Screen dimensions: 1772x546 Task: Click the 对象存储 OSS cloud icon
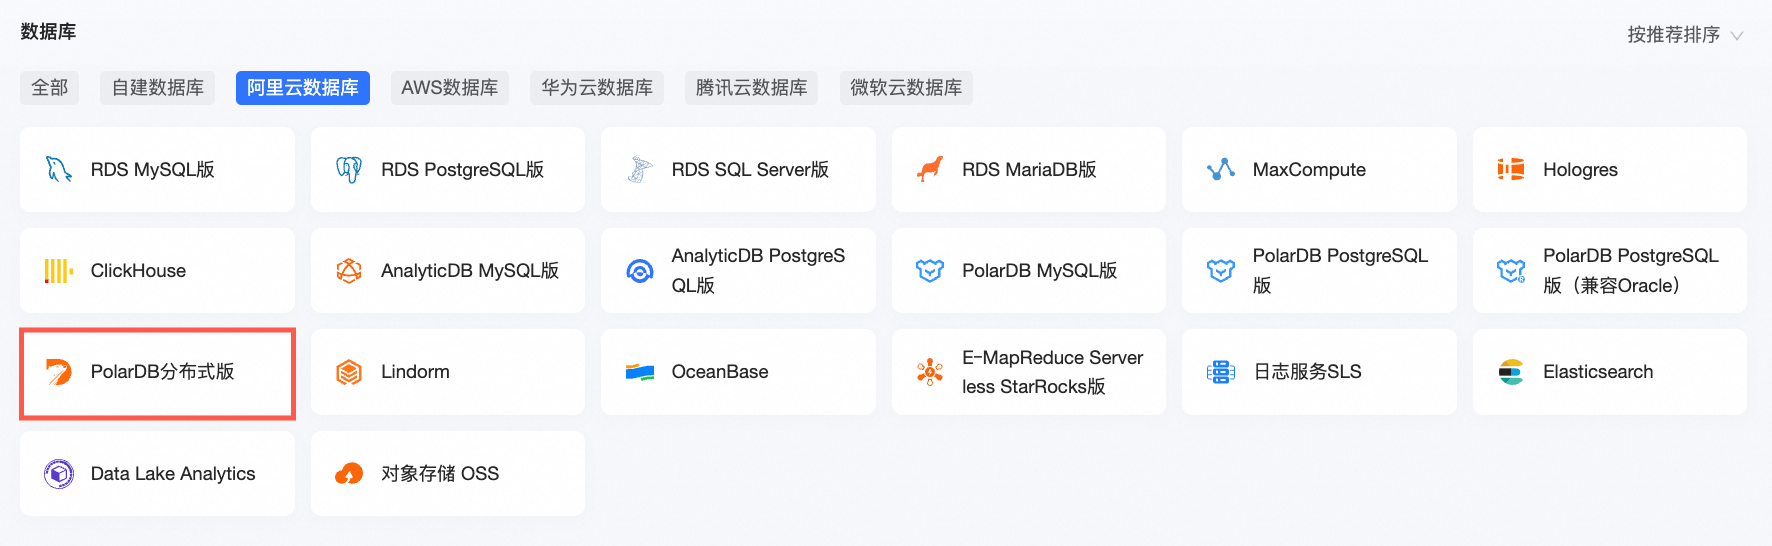click(349, 473)
